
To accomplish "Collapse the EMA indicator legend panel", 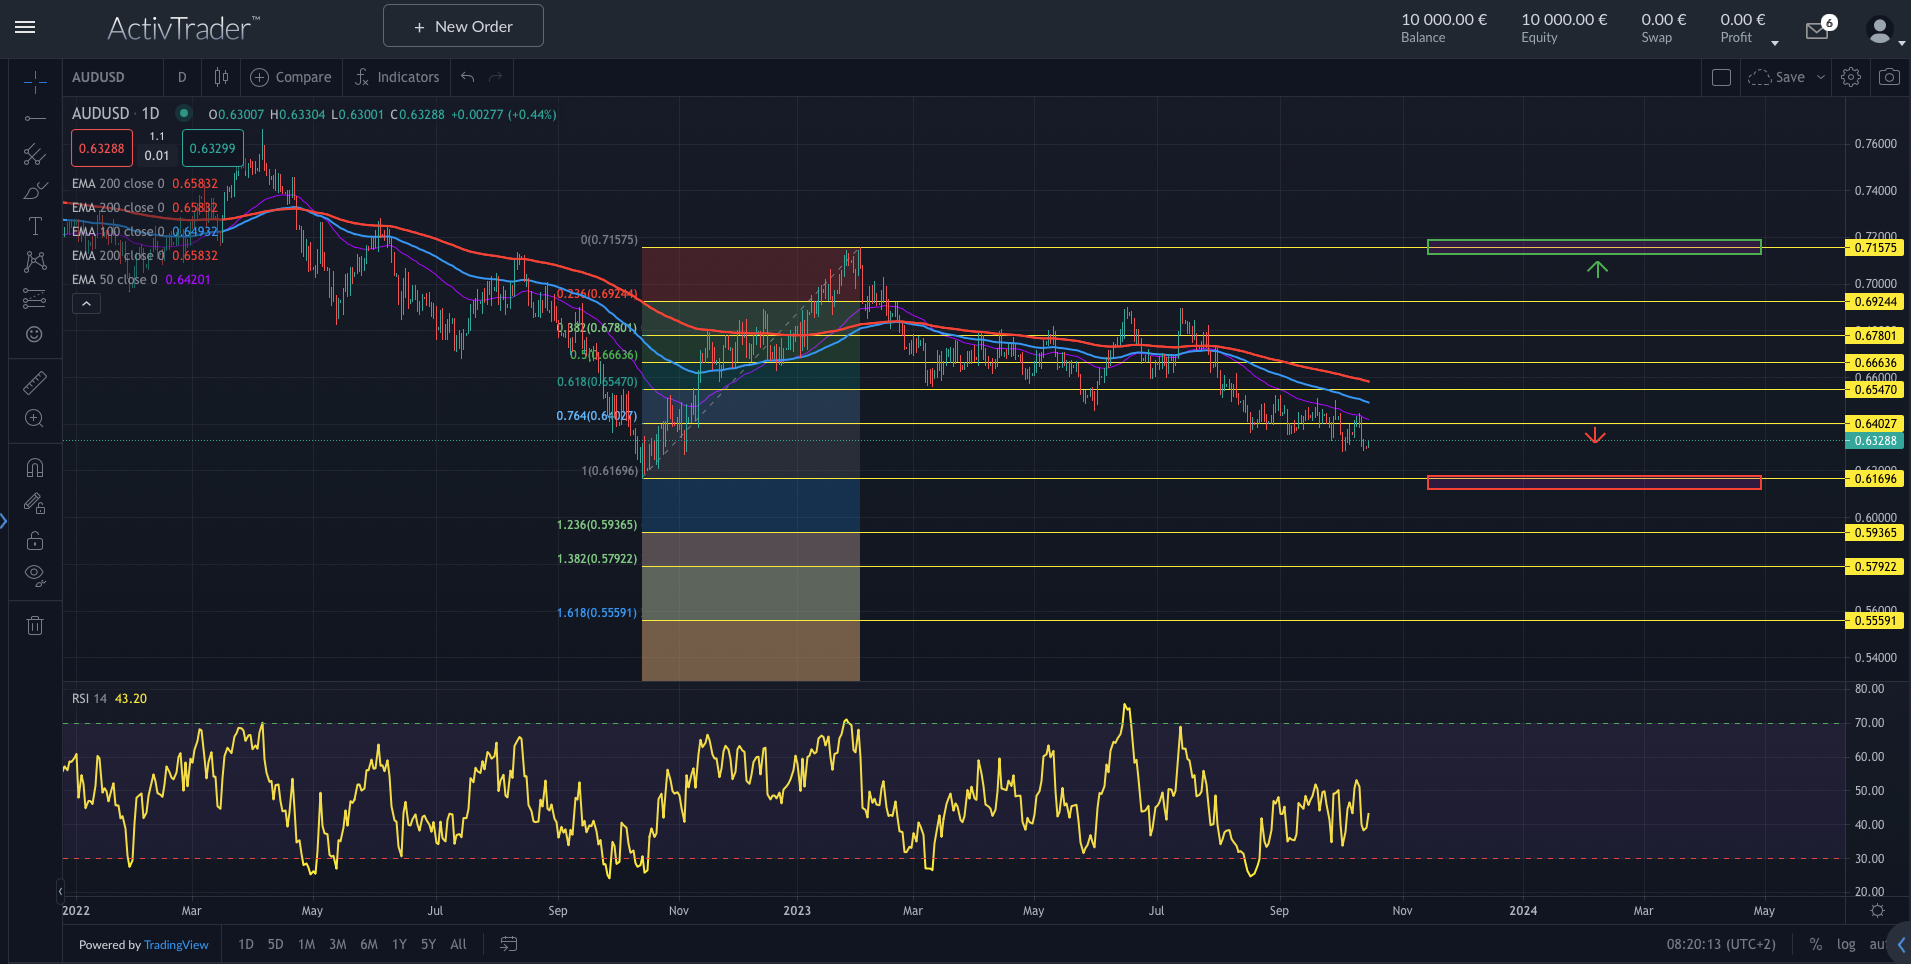I will pos(86,303).
